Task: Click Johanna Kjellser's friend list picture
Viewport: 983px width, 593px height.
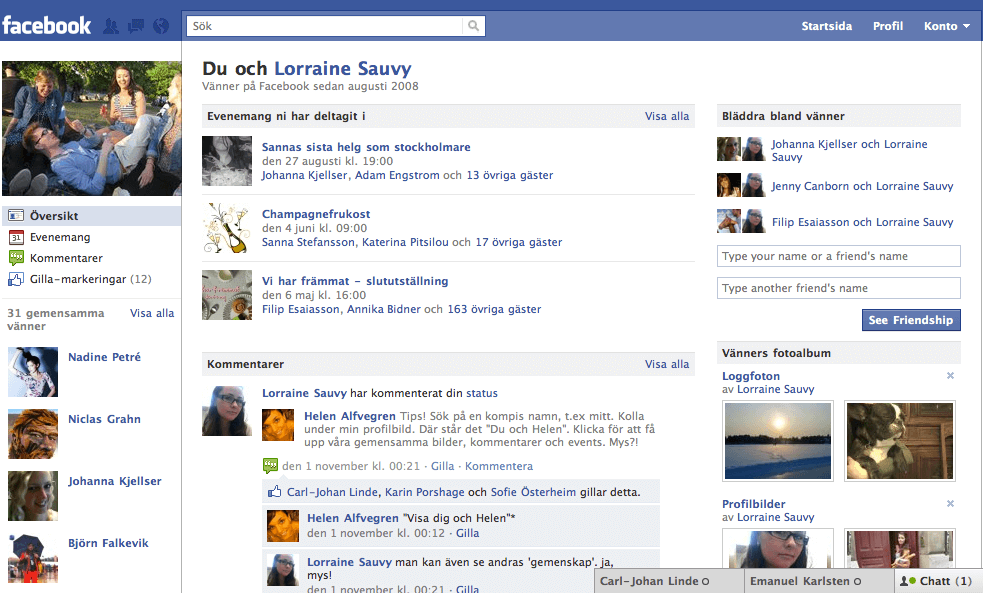Action: tap(33, 496)
